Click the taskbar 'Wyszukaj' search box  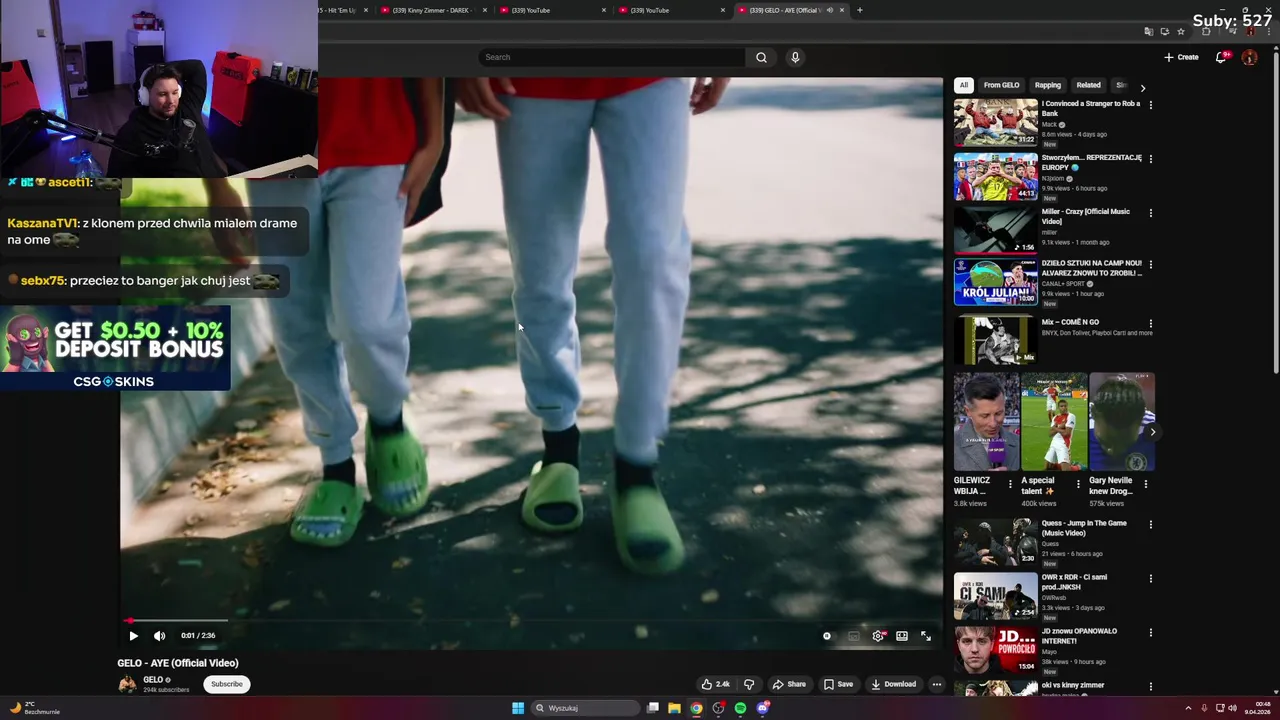click(585, 708)
